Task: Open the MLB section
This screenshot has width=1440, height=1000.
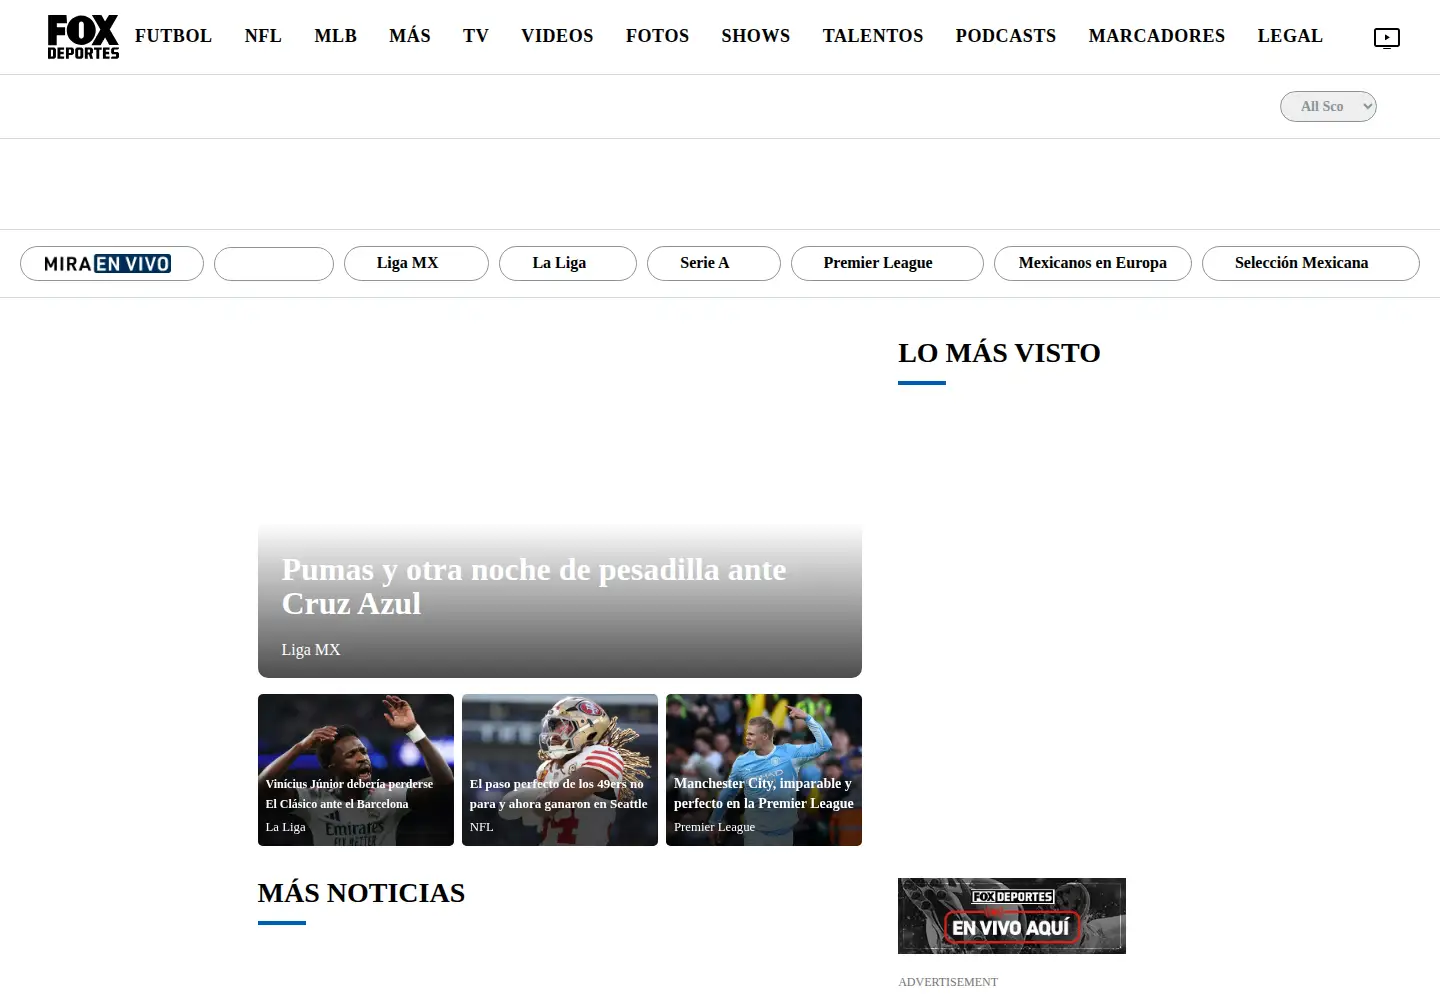Action: pos(336,36)
